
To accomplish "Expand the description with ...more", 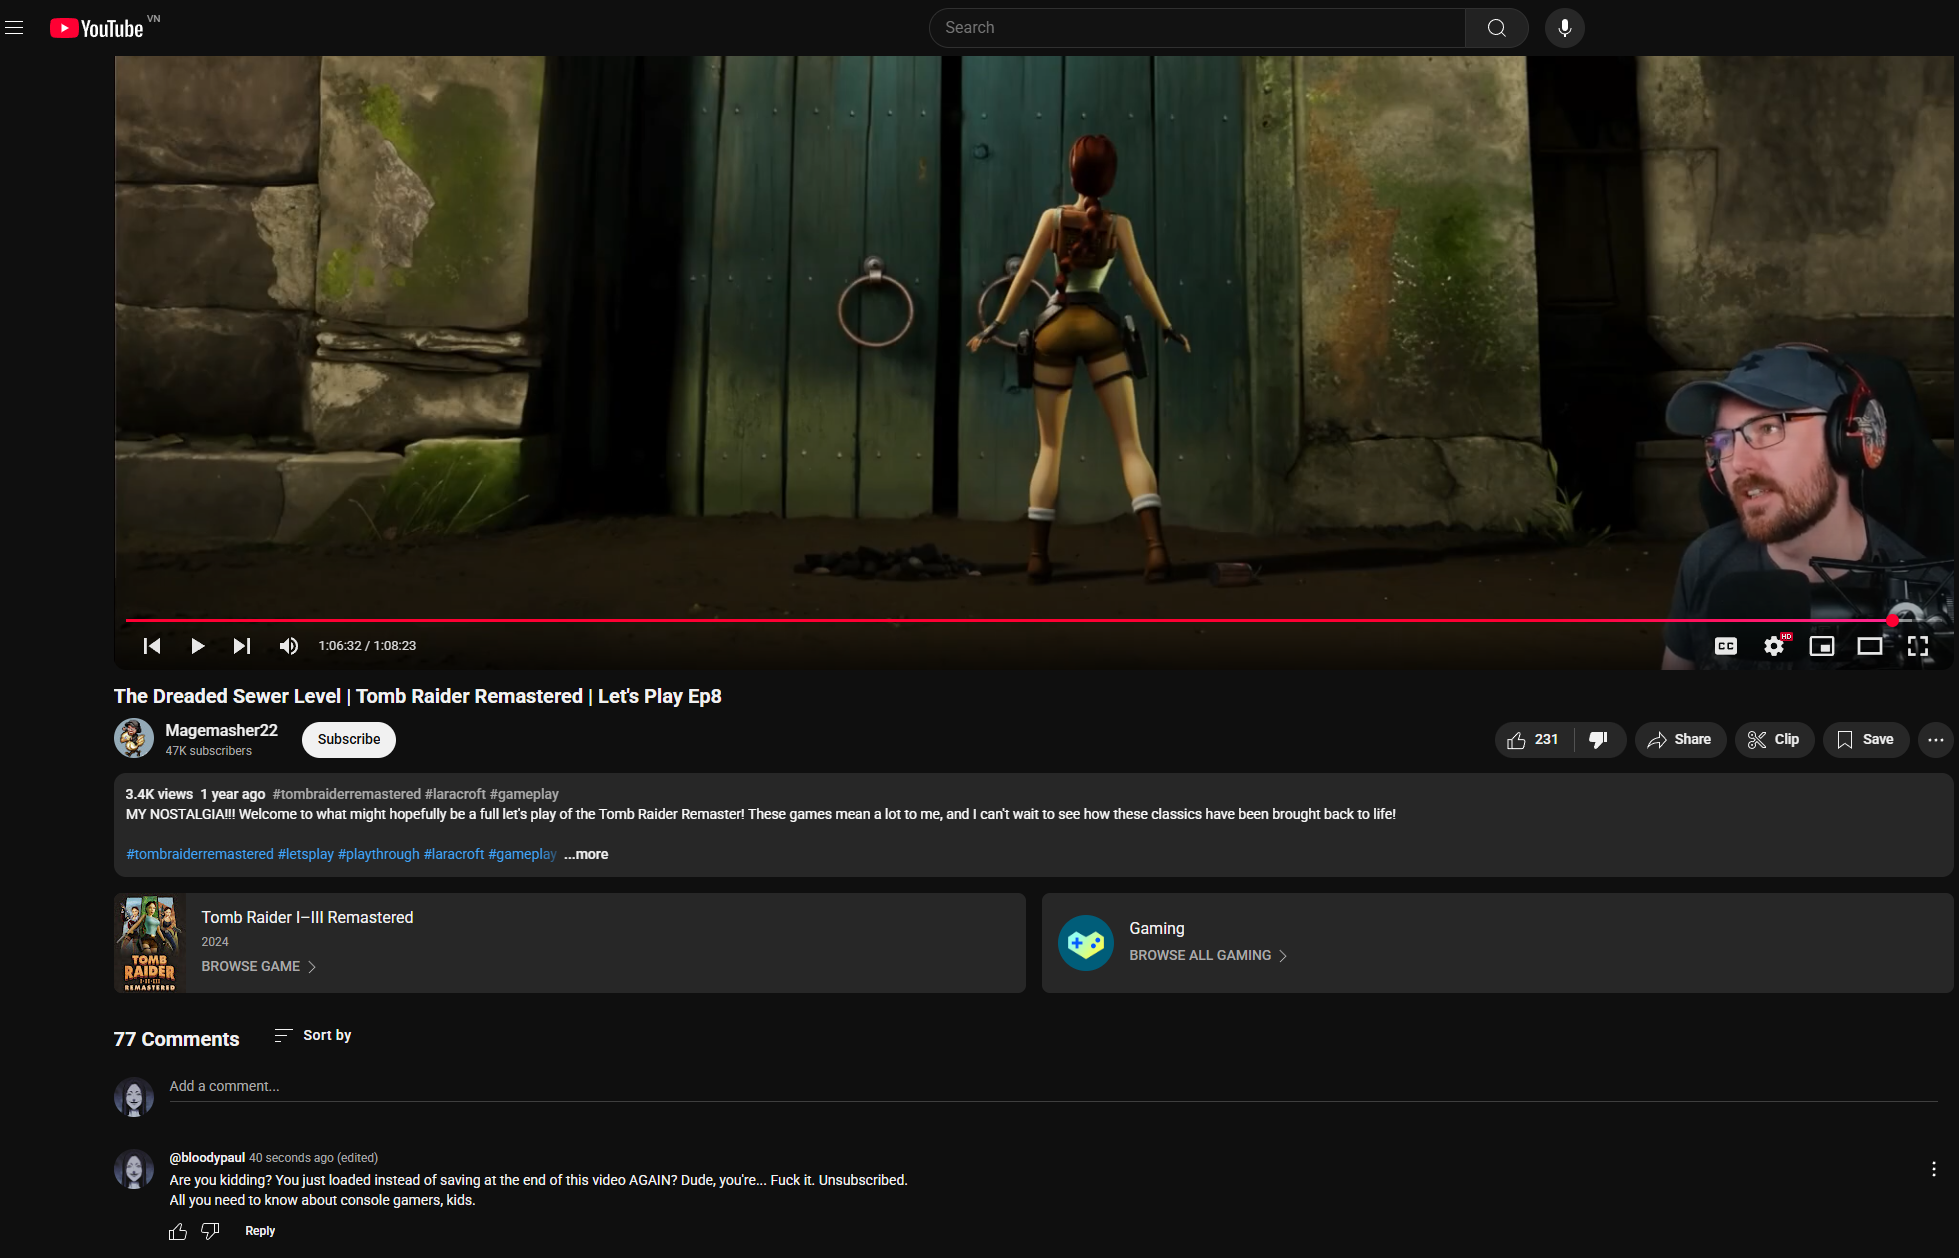I will (x=586, y=854).
